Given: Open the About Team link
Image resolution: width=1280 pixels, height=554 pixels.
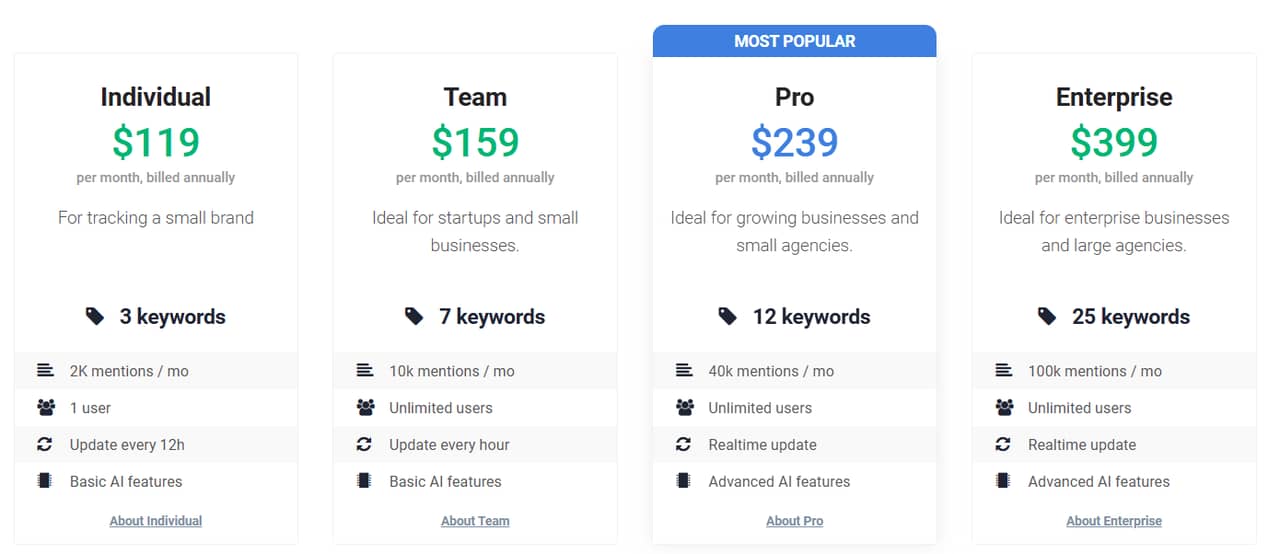Looking at the screenshot, I should [x=475, y=521].
